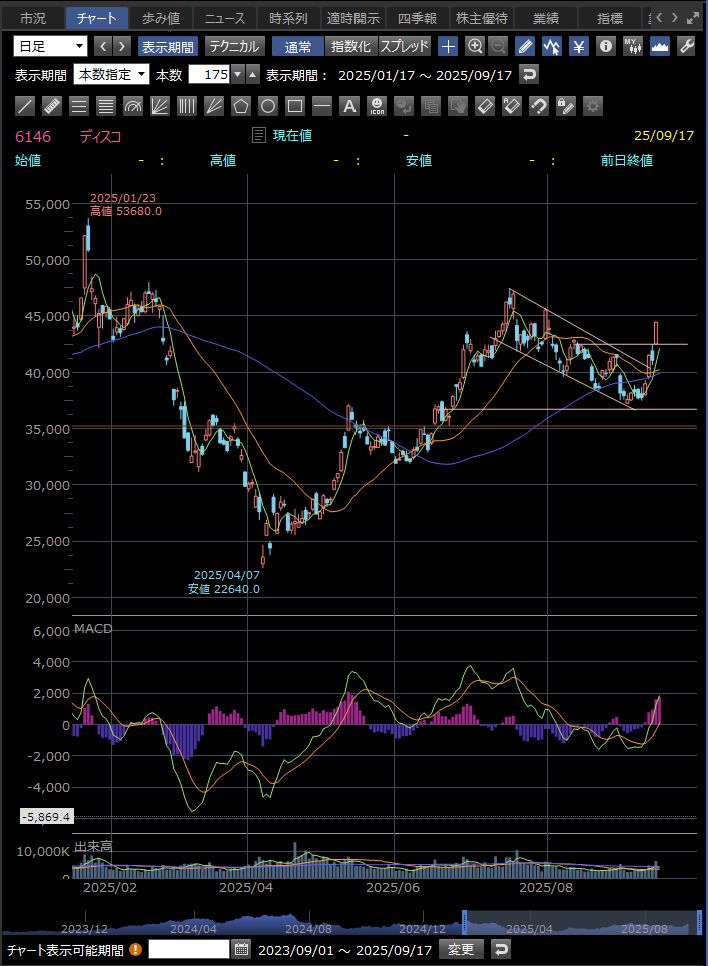Expand the 本数 count dropdown arrow
The image size is (708, 966).
coord(238,75)
